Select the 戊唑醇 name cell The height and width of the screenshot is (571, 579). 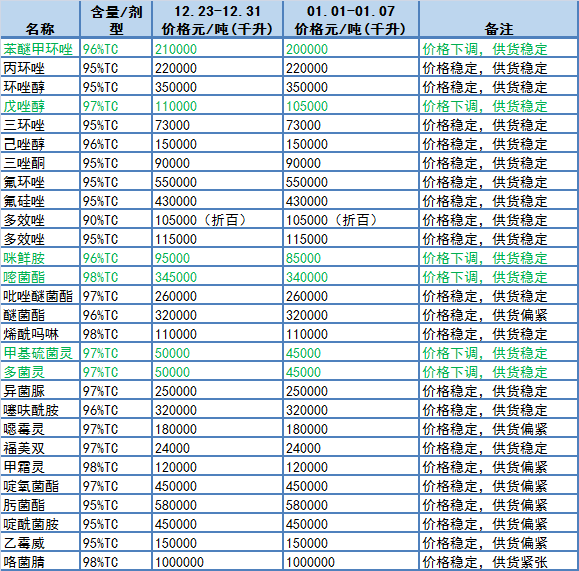[x=40, y=106]
